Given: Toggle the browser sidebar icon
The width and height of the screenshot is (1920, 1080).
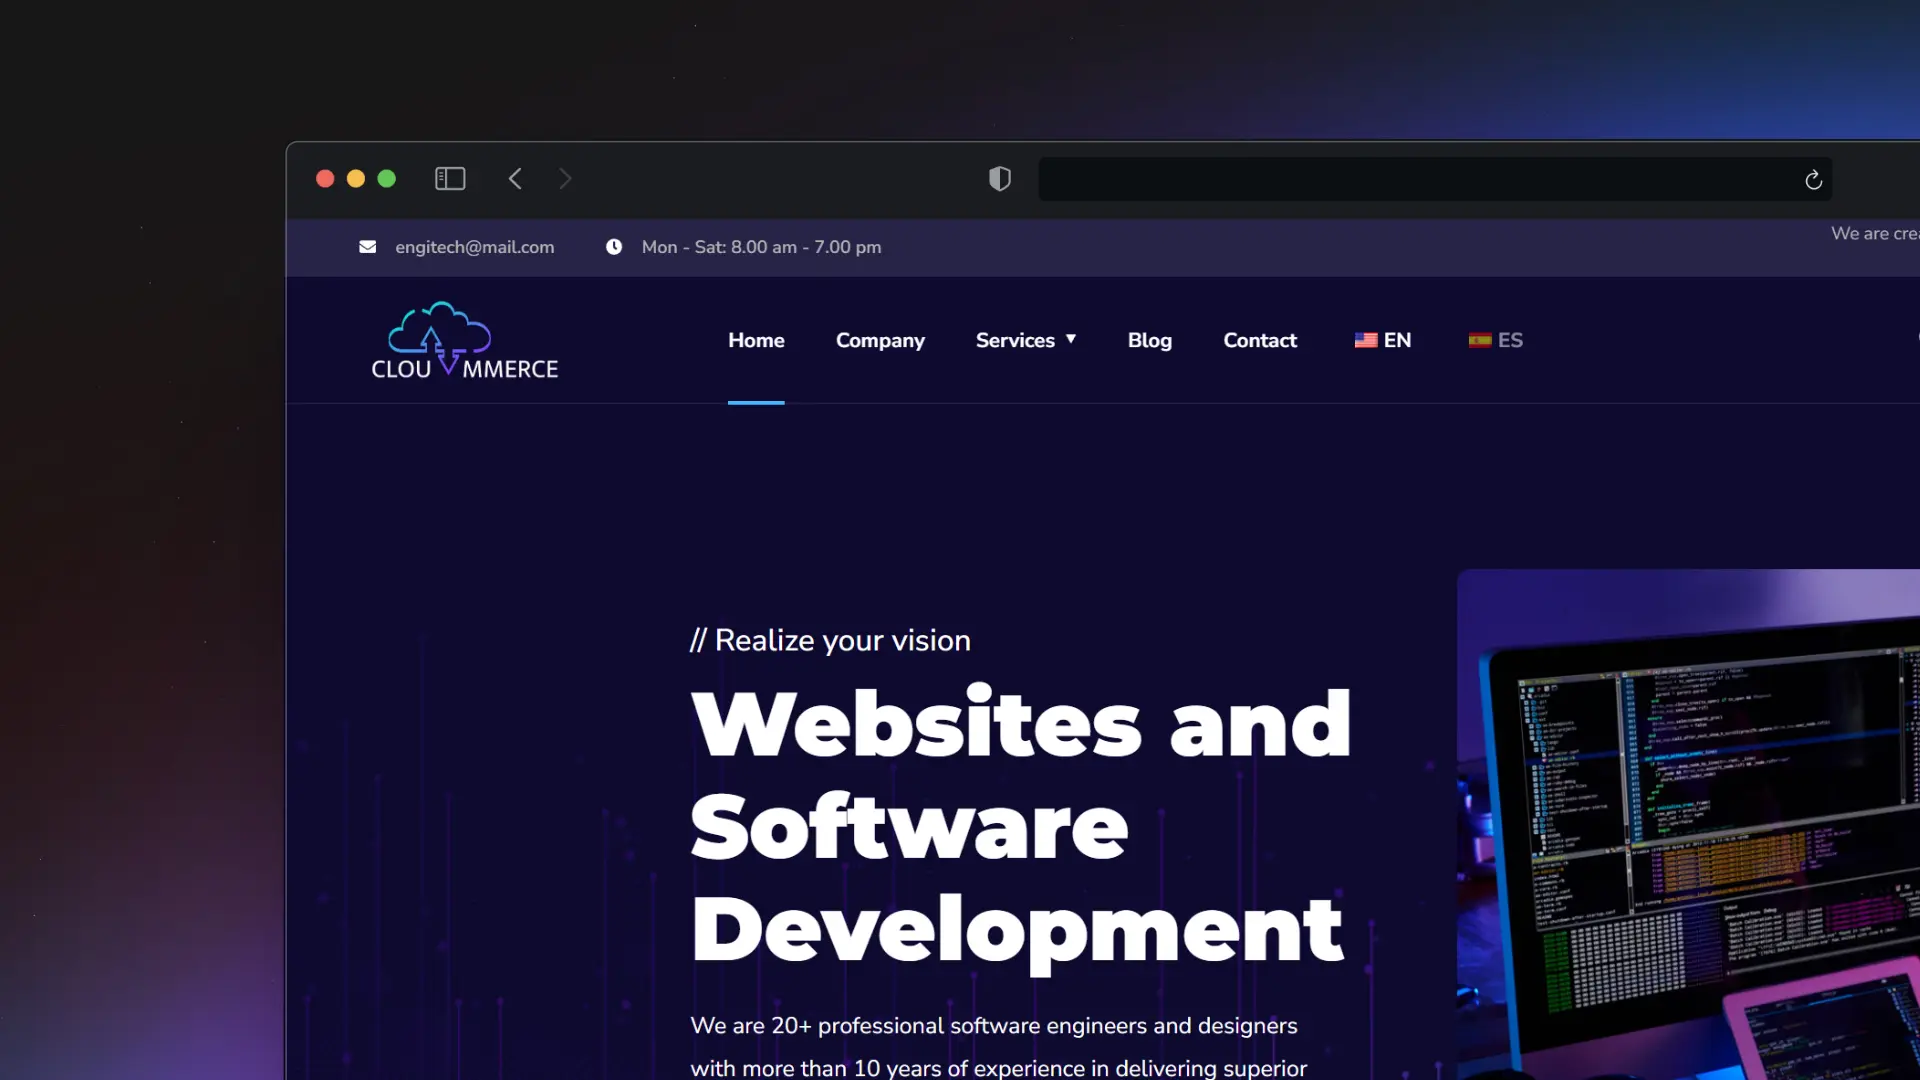Looking at the screenshot, I should click(450, 179).
